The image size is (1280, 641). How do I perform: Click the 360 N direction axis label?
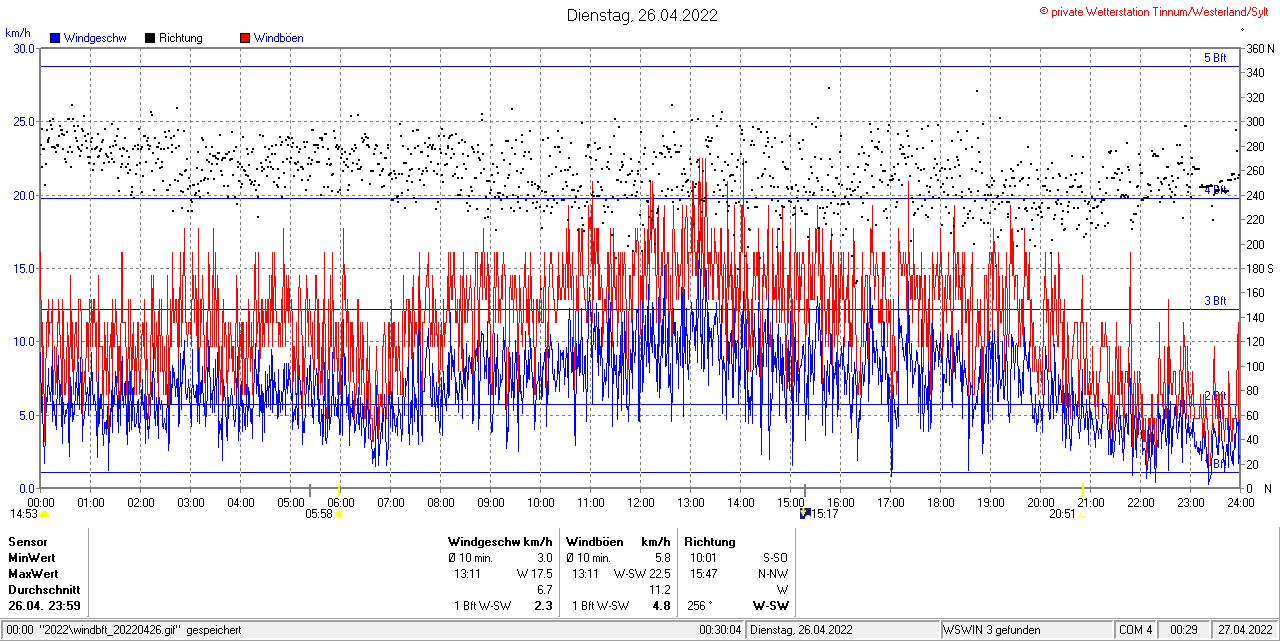pyautogui.click(x=1260, y=49)
